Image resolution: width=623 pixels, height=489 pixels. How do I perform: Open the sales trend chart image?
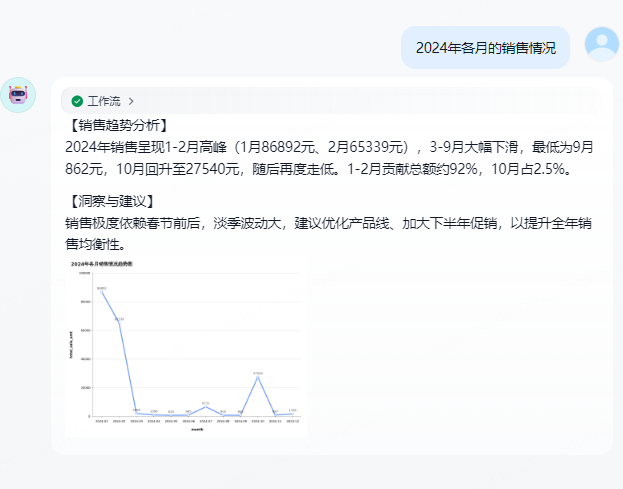(x=184, y=347)
